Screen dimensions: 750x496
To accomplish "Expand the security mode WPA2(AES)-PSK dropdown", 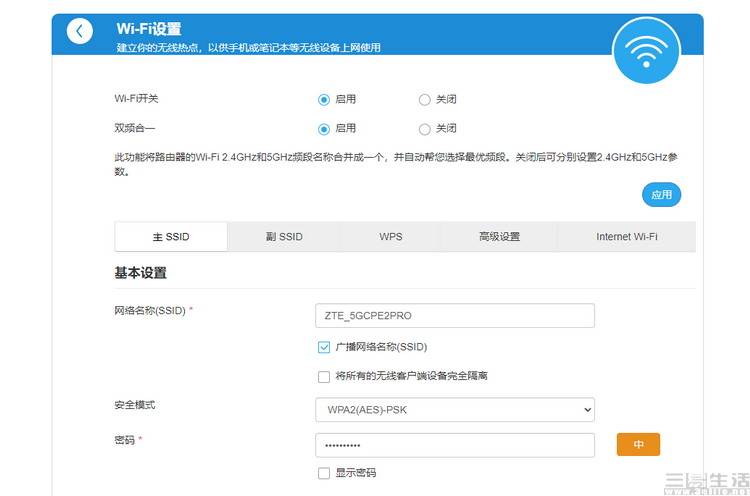I will click(454, 410).
